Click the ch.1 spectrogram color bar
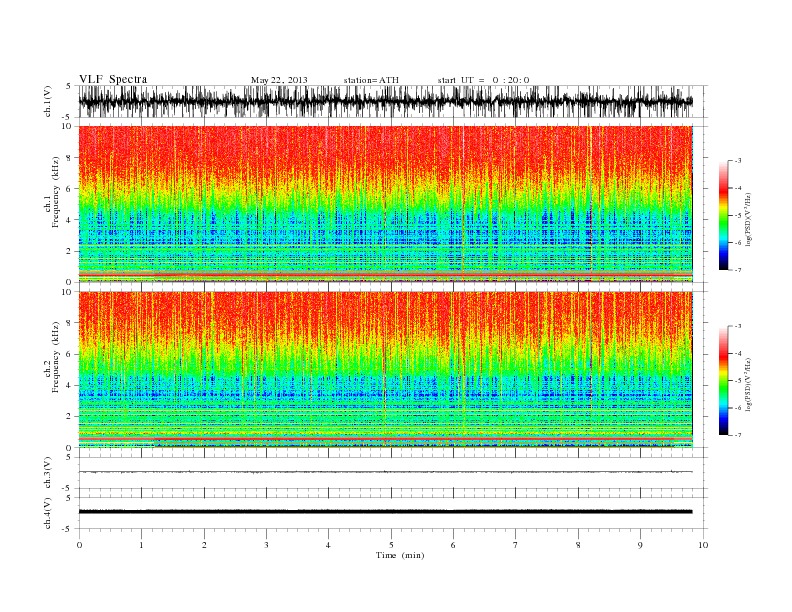This screenshot has width=792, height=612. (723, 215)
